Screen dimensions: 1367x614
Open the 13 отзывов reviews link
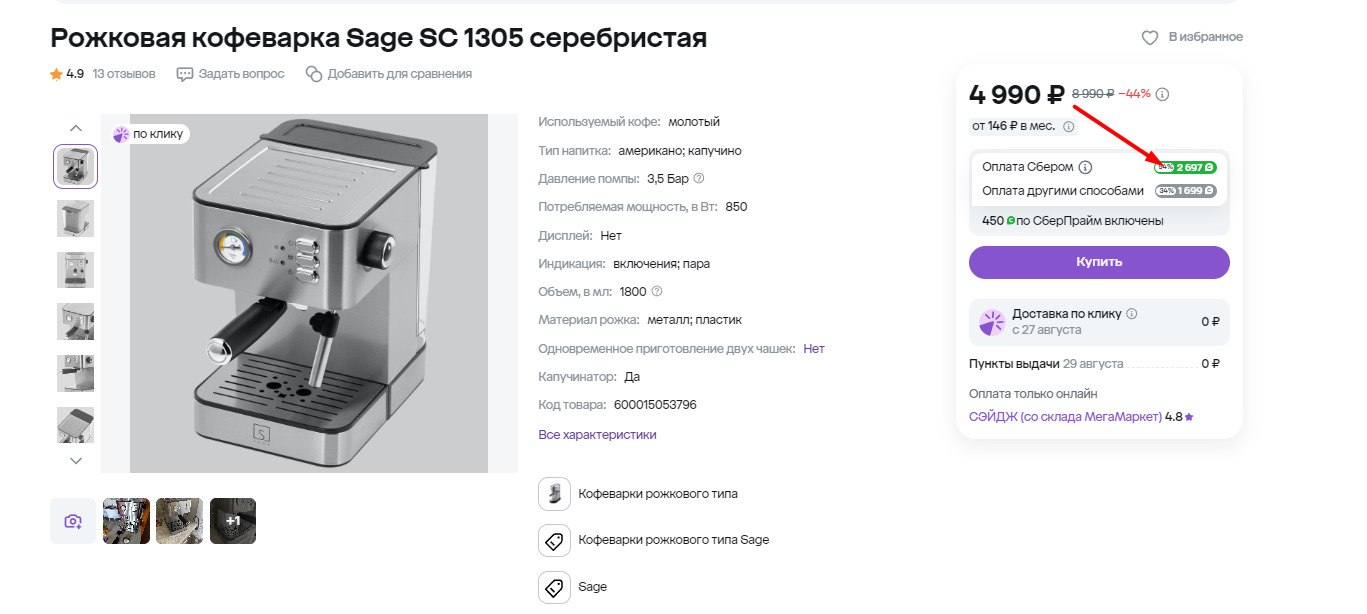point(124,74)
